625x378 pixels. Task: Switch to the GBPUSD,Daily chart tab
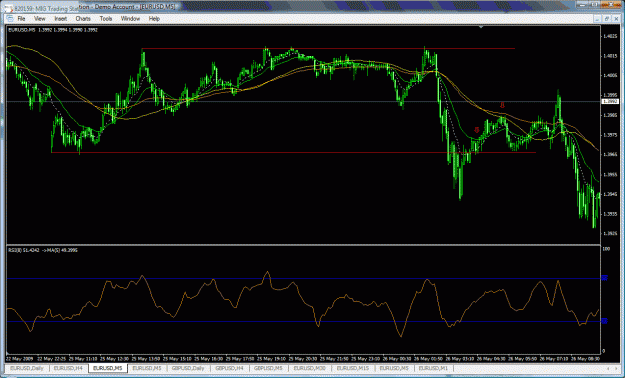pos(189,368)
